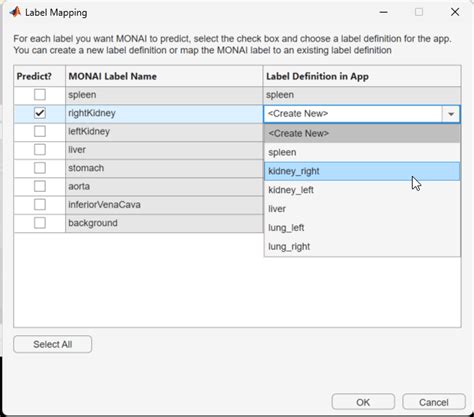Image resolution: width=474 pixels, height=417 pixels.
Task: Cancel the Label Mapping dialog
Action: (x=434, y=402)
